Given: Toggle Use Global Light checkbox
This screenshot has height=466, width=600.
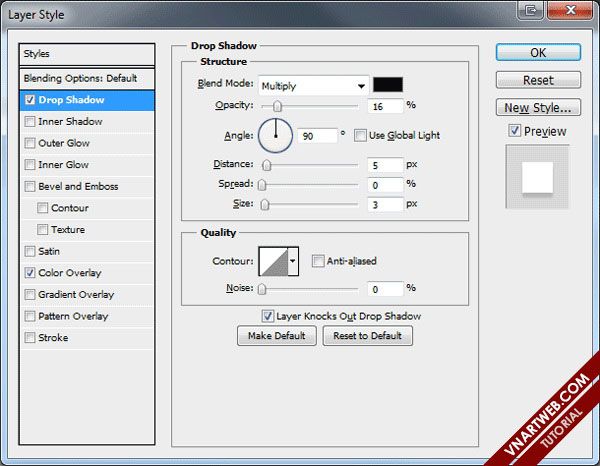Looking at the screenshot, I should coord(360,135).
